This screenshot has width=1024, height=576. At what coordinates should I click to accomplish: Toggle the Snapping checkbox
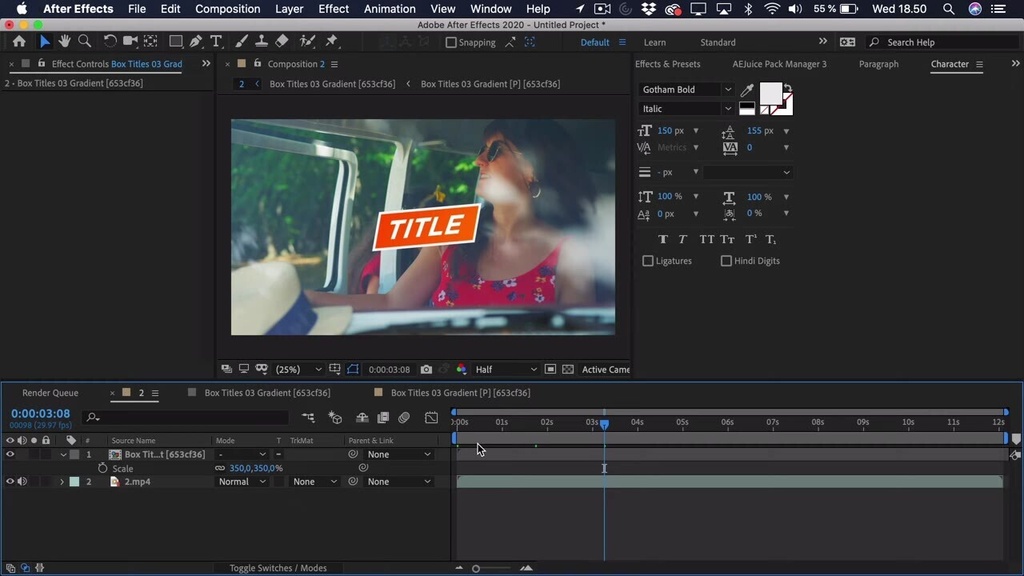[451, 42]
